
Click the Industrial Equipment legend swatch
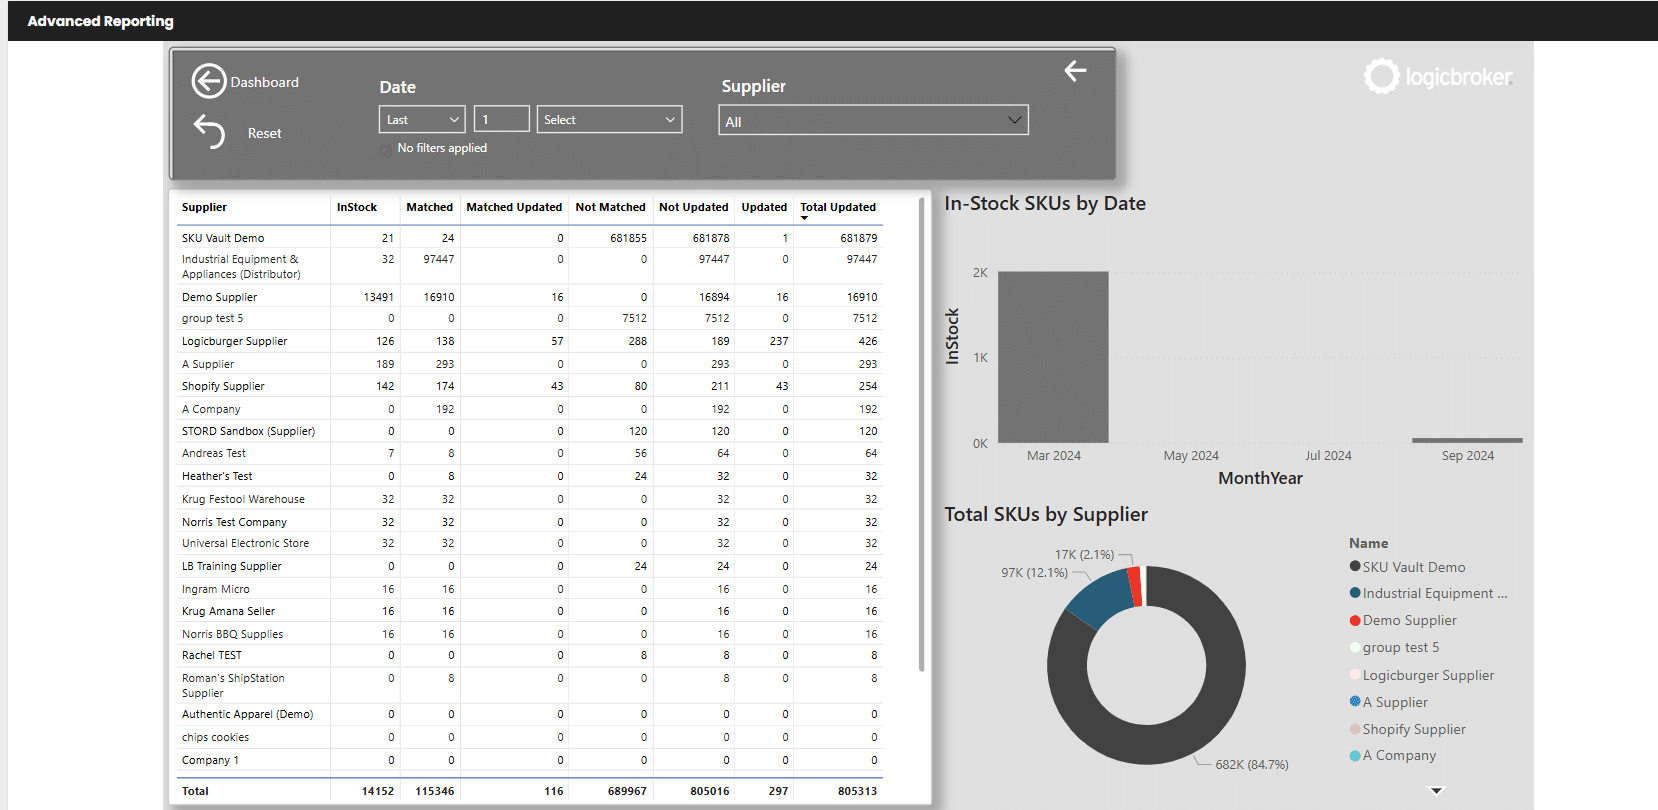[1355, 593]
